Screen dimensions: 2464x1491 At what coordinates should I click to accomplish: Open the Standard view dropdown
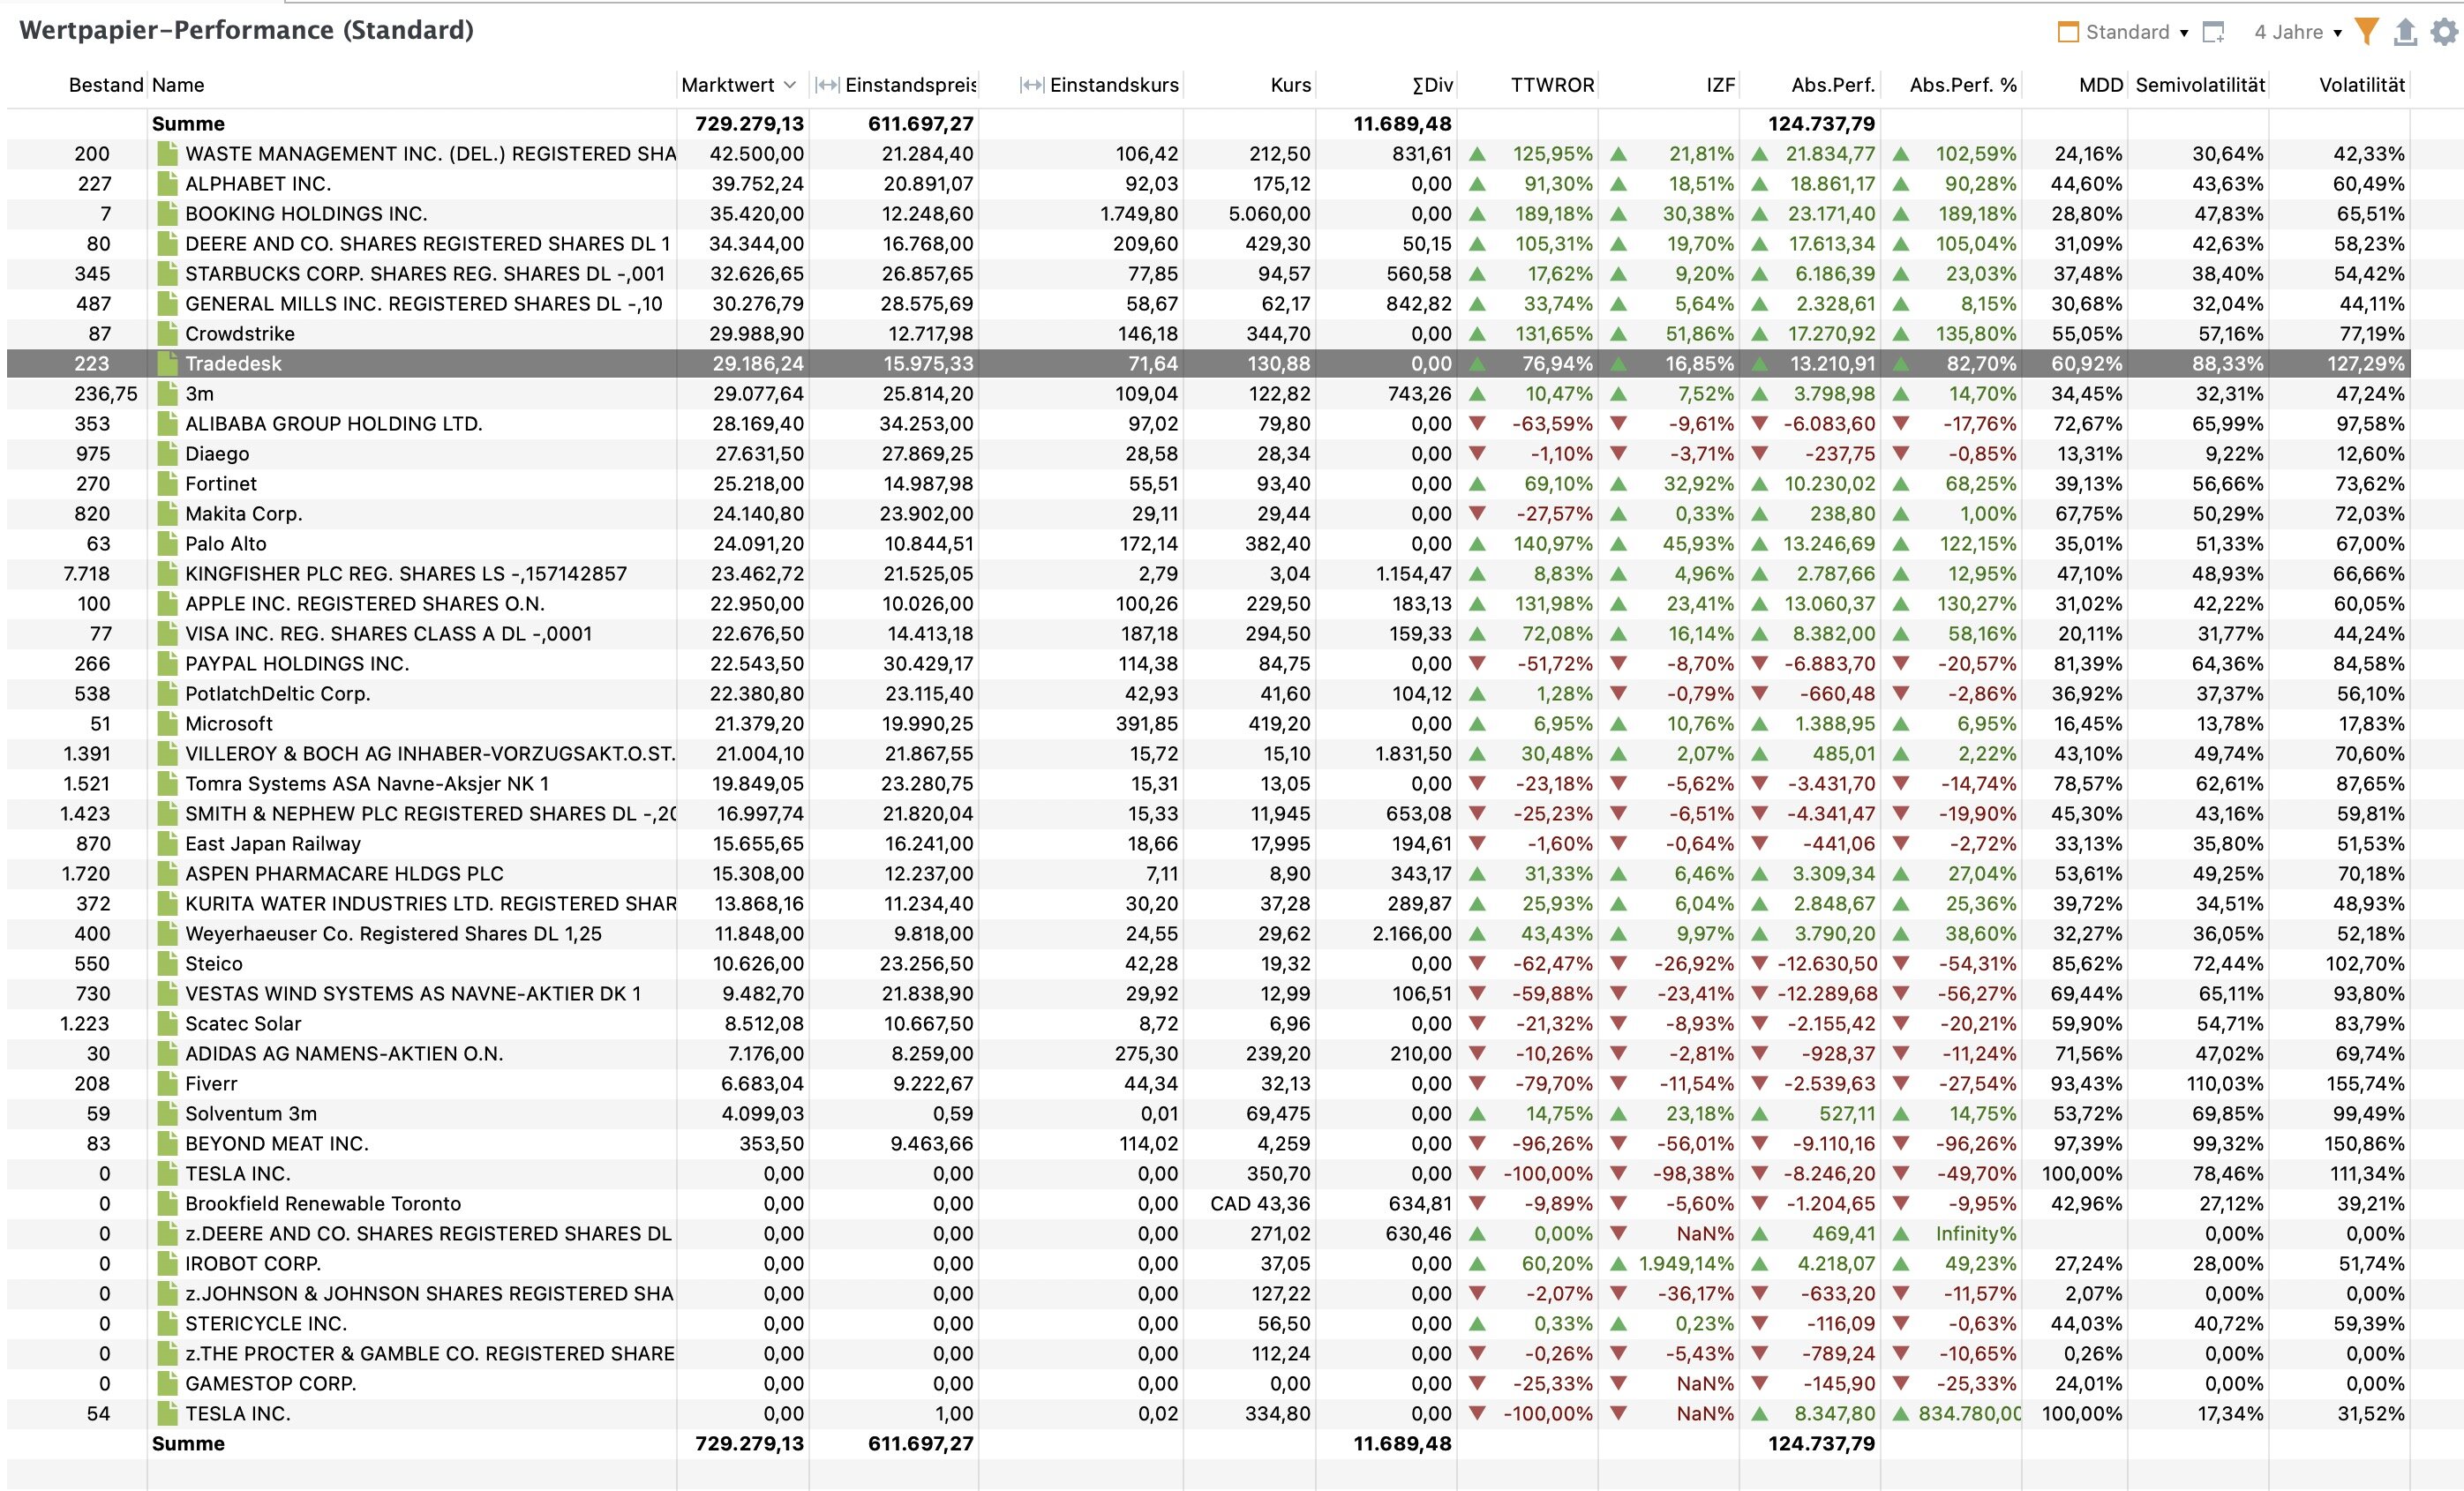pos(2184,32)
